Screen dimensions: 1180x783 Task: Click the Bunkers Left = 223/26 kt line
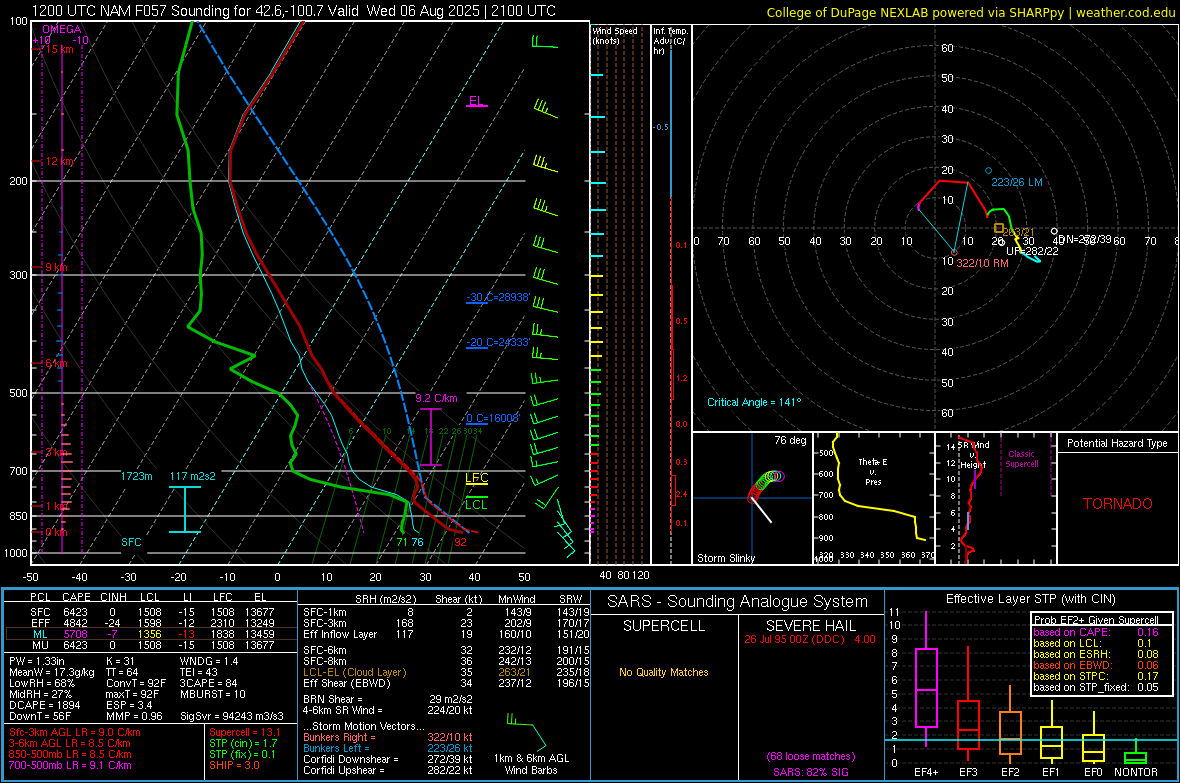click(x=388, y=748)
